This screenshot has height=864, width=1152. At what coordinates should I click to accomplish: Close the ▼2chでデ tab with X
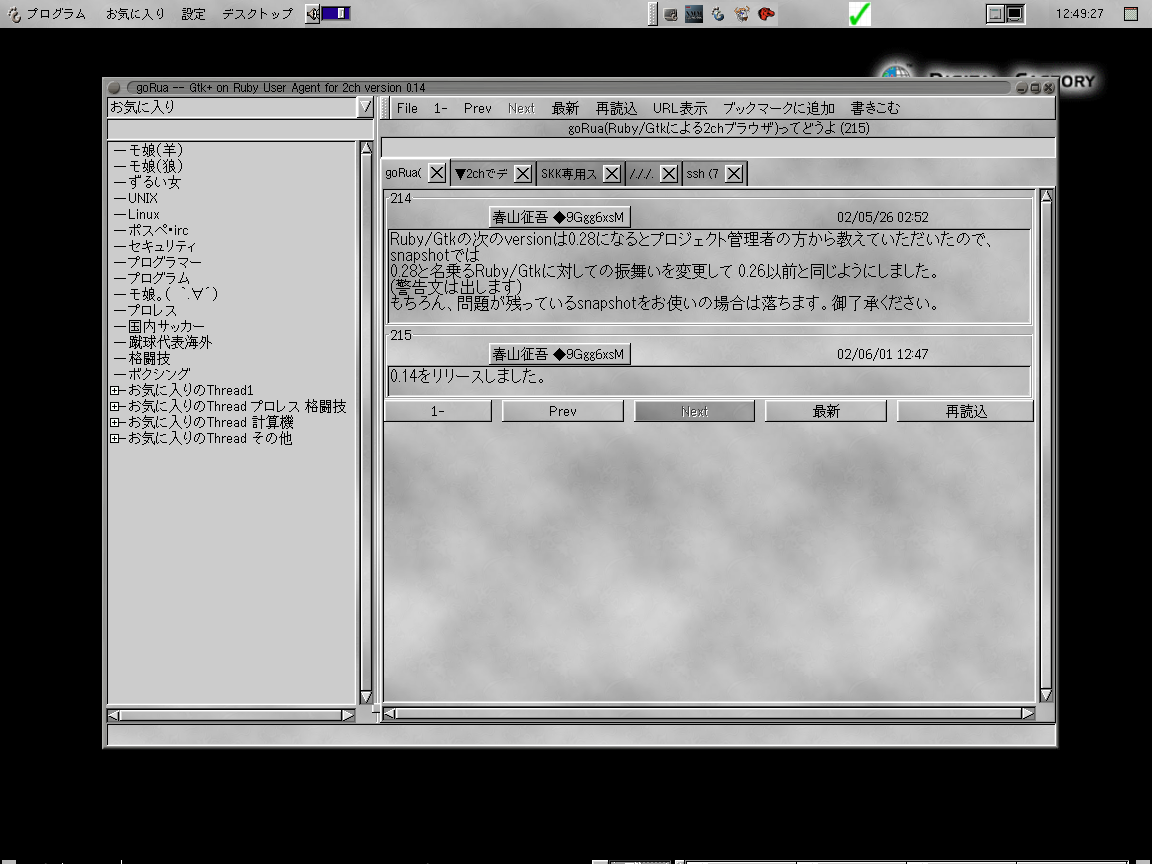tap(523, 174)
